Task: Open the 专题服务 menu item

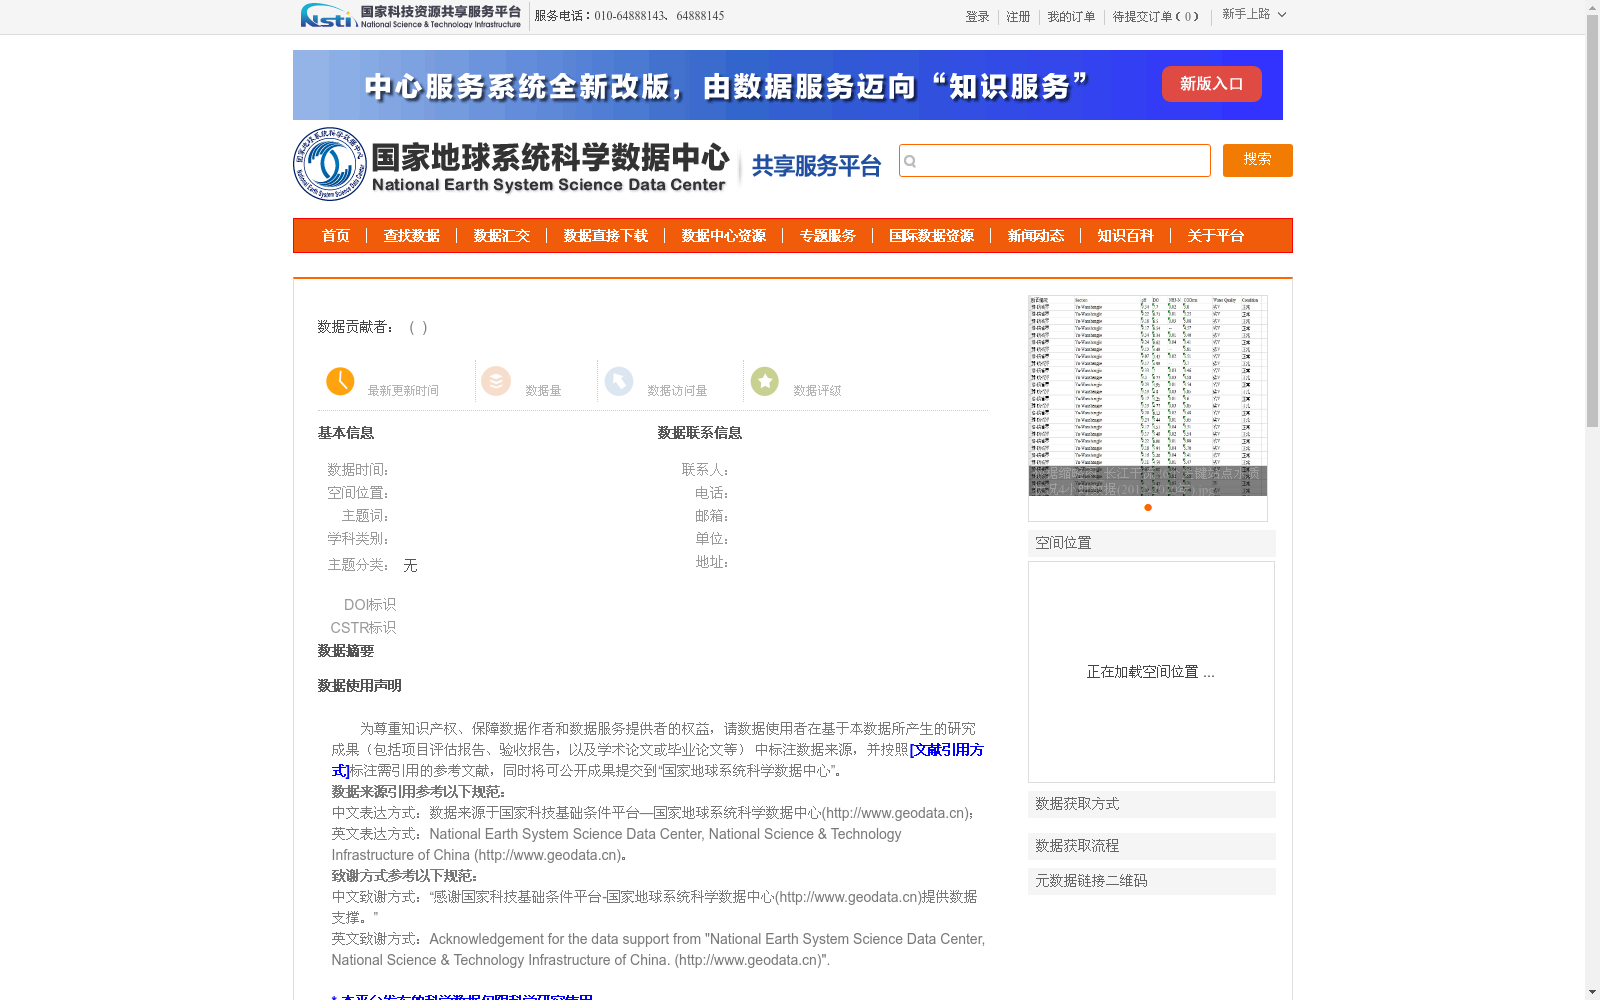Action: click(x=828, y=236)
